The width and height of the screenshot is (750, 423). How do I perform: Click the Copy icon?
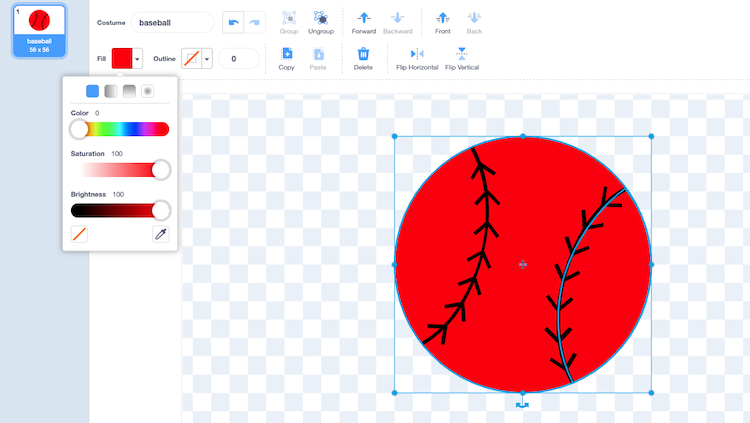point(287,54)
